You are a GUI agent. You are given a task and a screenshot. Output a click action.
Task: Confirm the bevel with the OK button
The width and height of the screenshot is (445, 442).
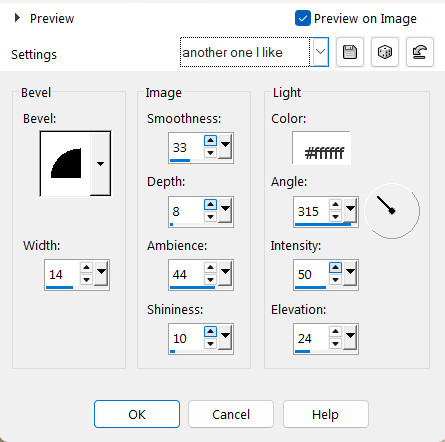137,414
